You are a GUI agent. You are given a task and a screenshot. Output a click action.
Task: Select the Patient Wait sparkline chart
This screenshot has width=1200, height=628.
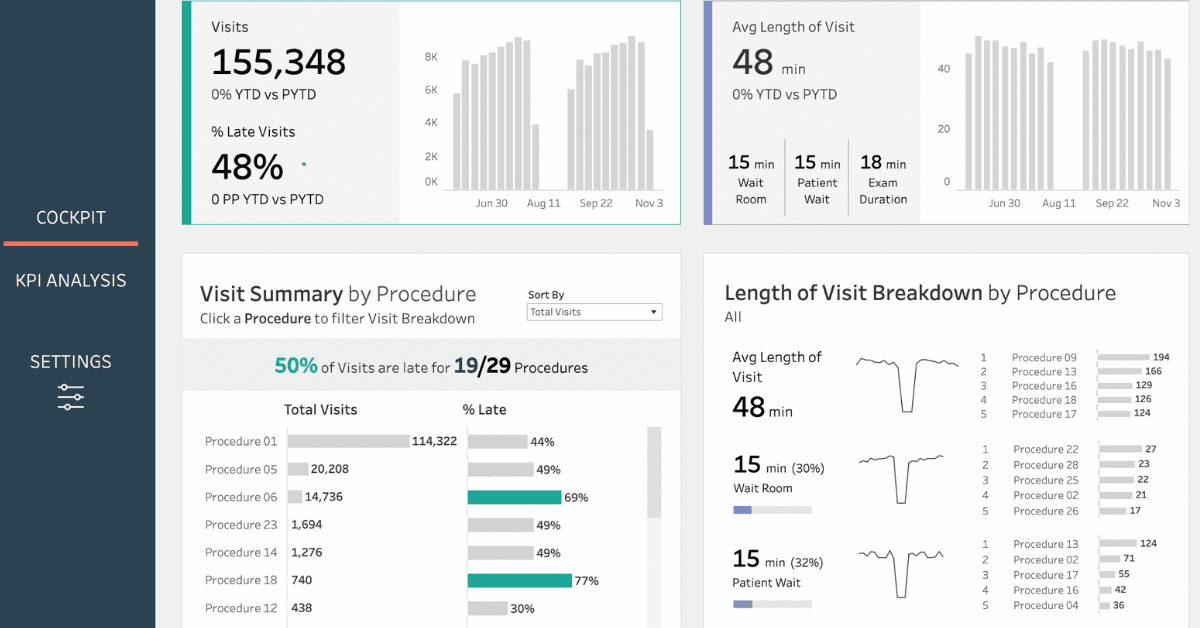click(x=907, y=569)
